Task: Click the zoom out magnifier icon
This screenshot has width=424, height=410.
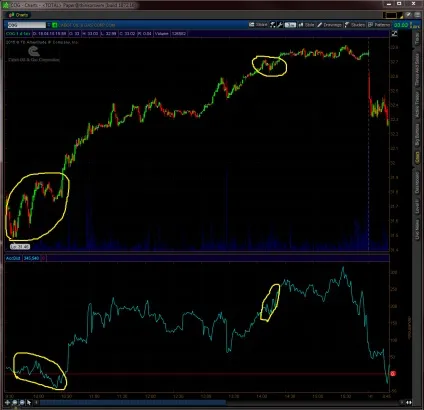Action: click(22, 403)
